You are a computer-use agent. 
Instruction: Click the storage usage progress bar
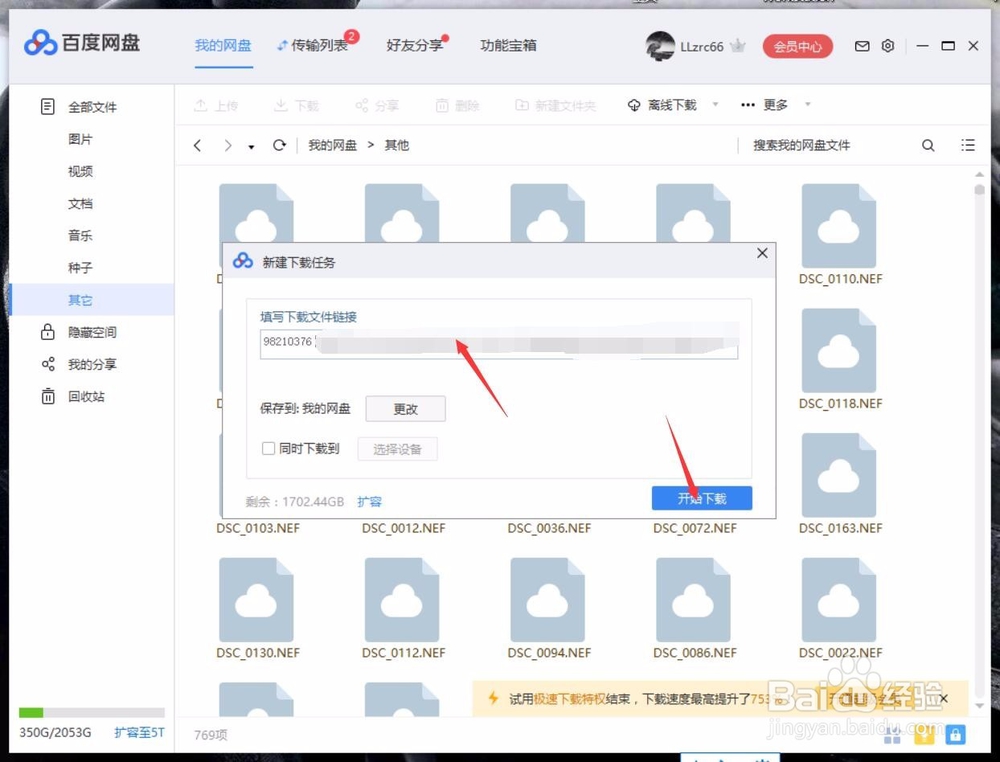coord(92,712)
